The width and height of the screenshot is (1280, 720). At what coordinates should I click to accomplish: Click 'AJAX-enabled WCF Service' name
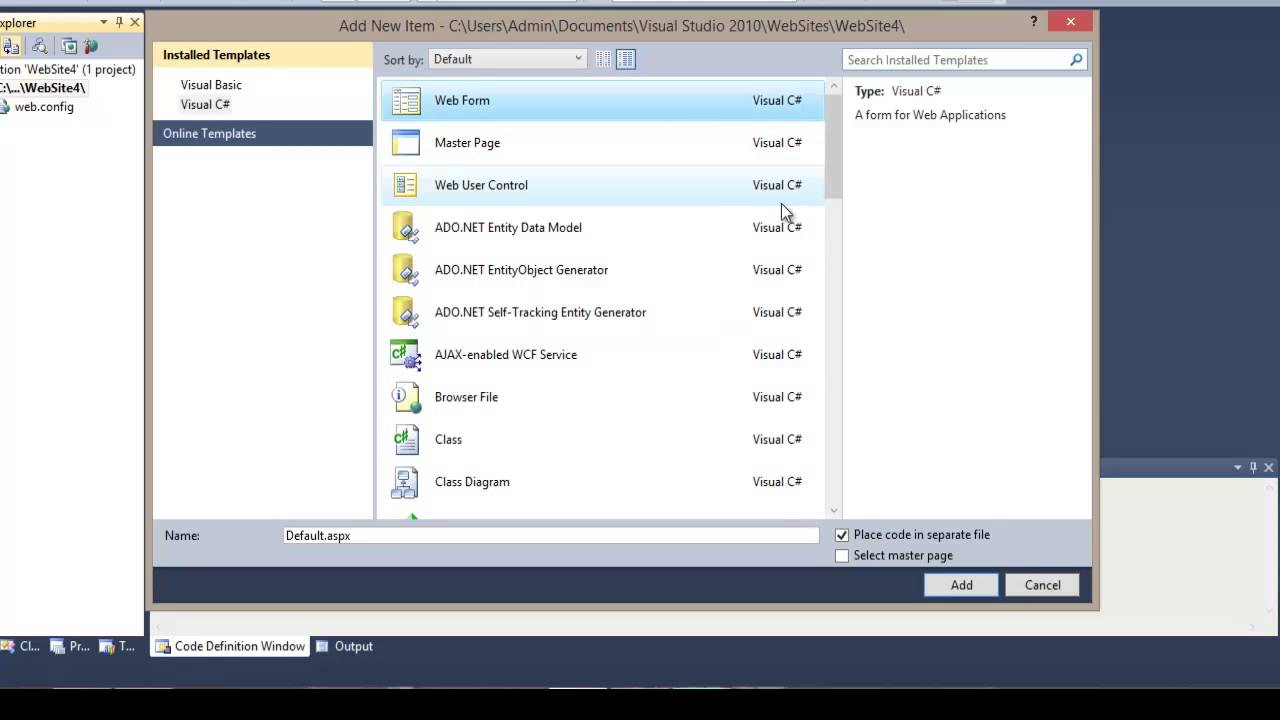[506, 355]
